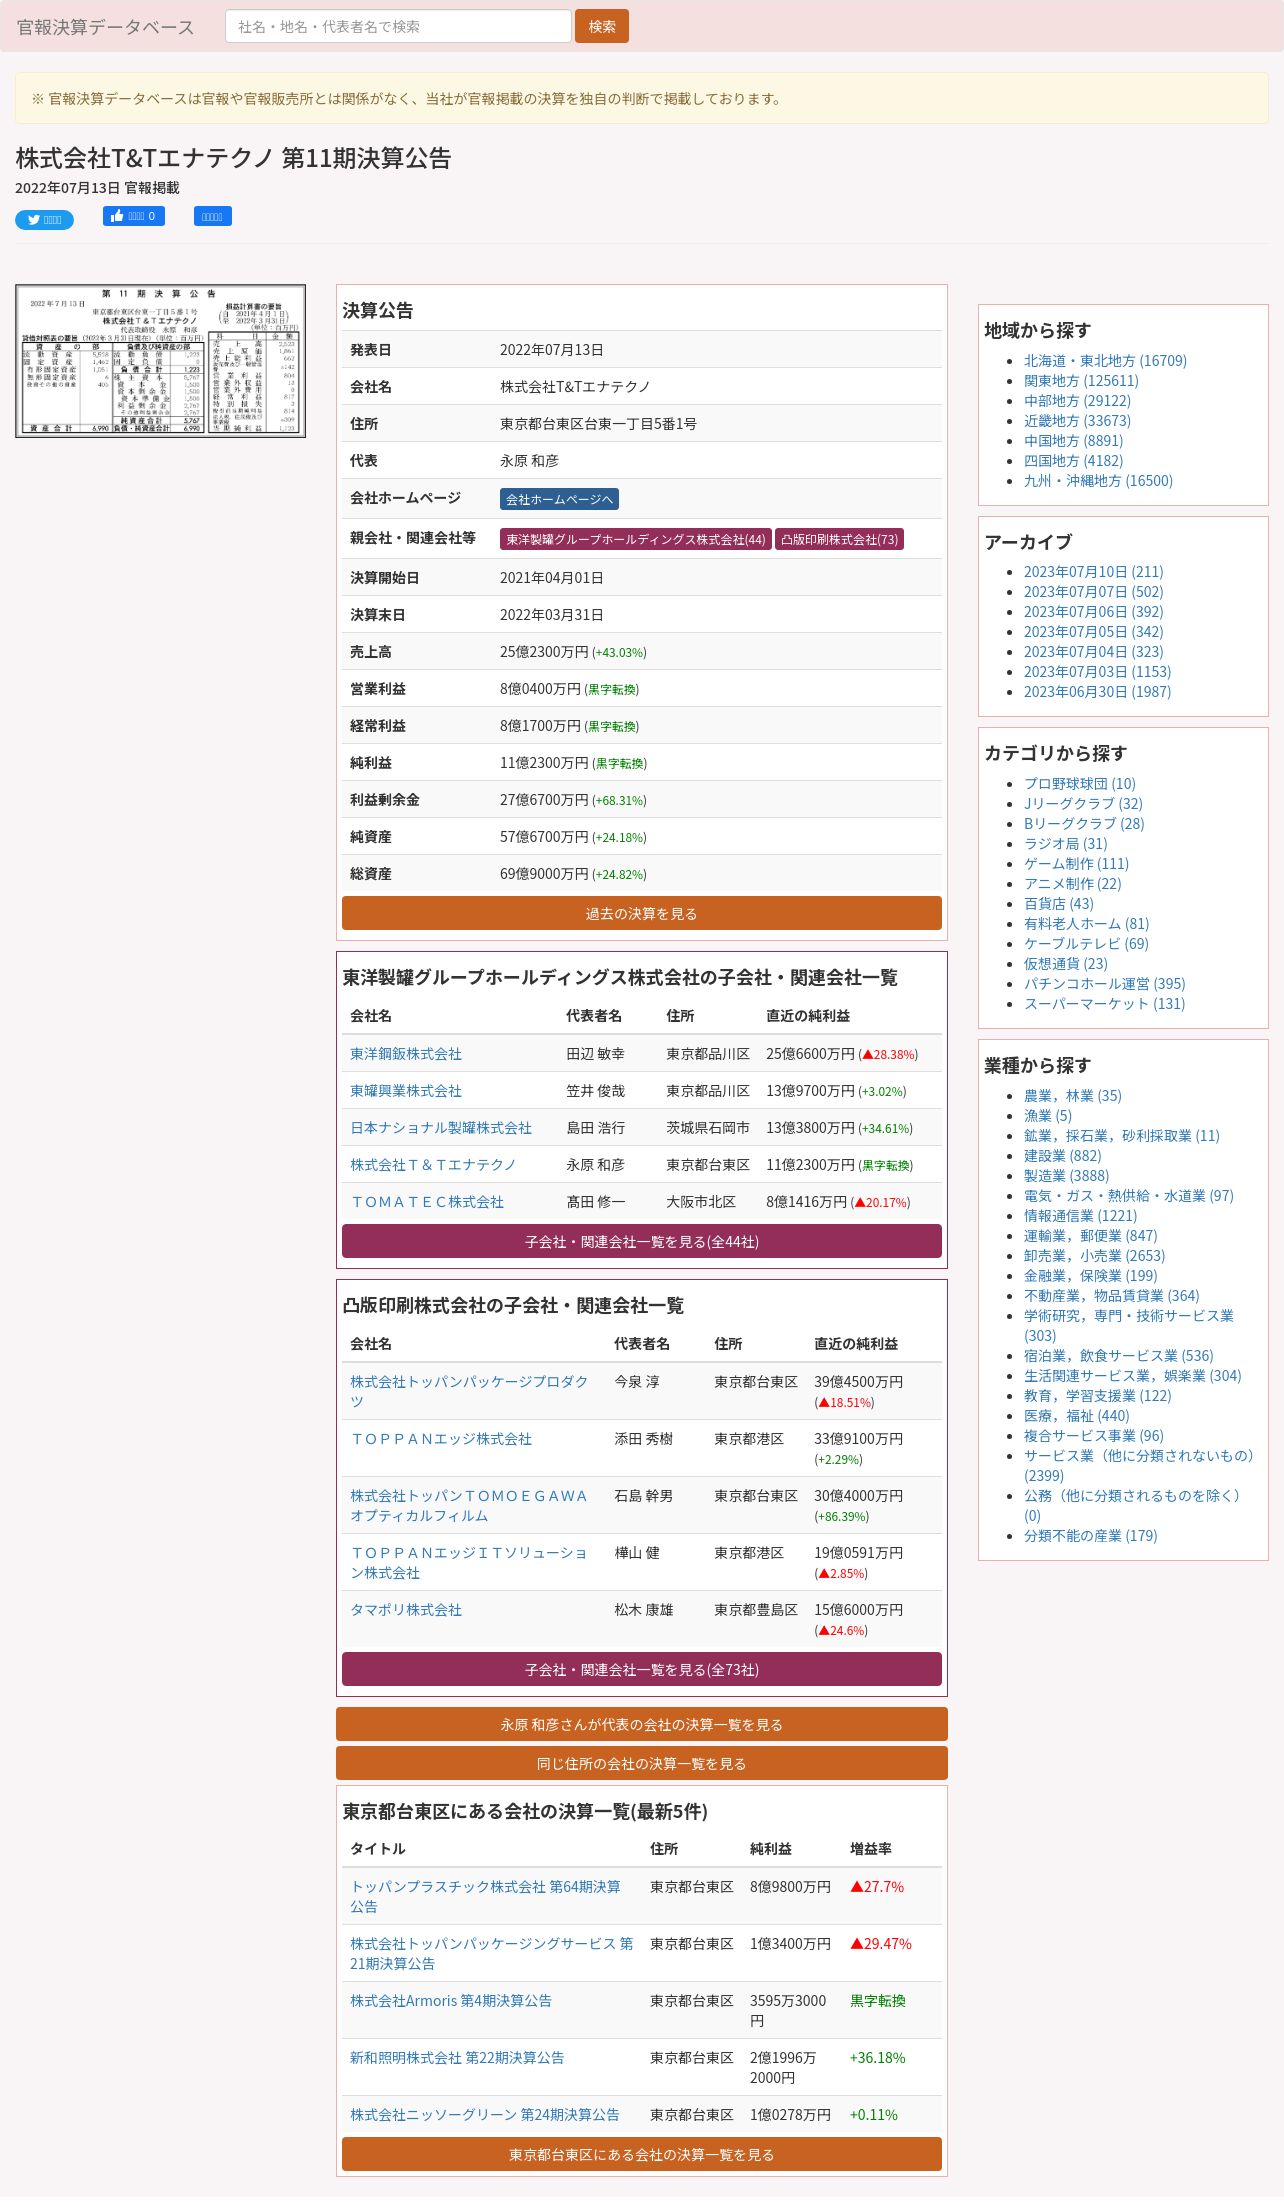Browse 金融業，保険業 (199) industry
The width and height of the screenshot is (1284, 2203).
coord(1090,1276)
